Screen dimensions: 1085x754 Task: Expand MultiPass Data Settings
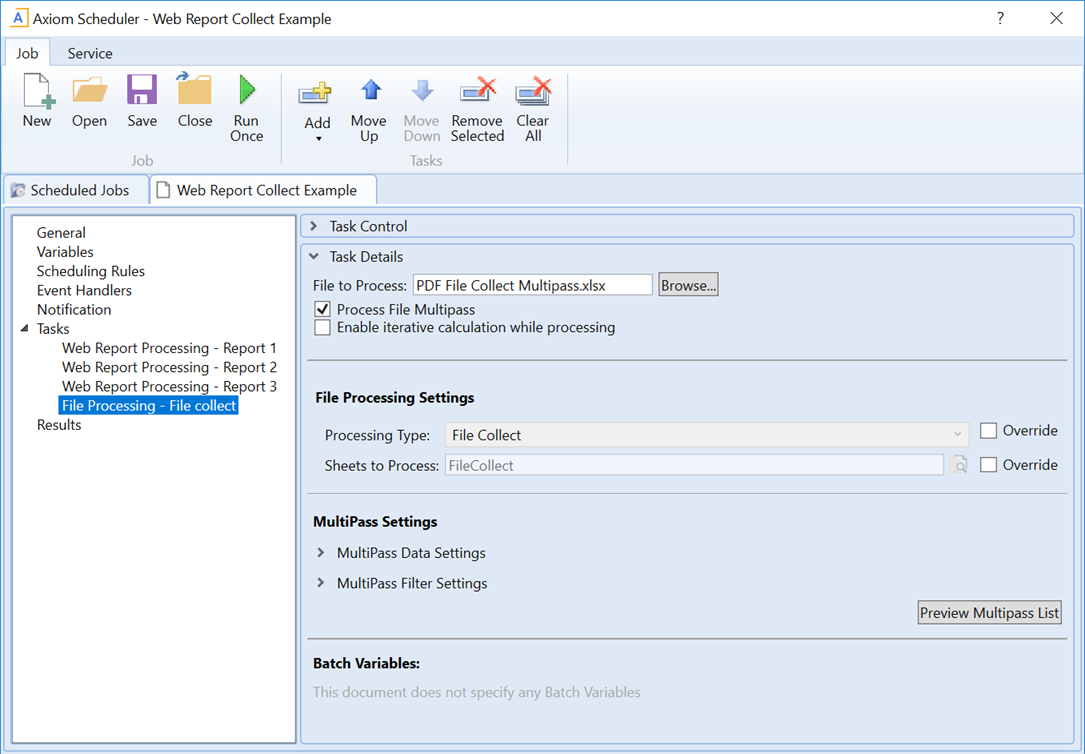click(x=321, y=553)
